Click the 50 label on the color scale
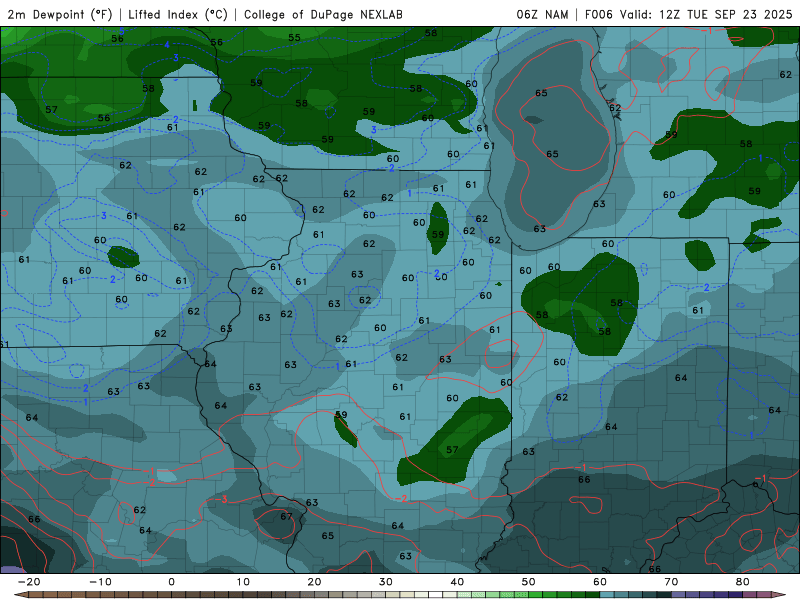This screenshot has height=600, width=800. [529, 582]
